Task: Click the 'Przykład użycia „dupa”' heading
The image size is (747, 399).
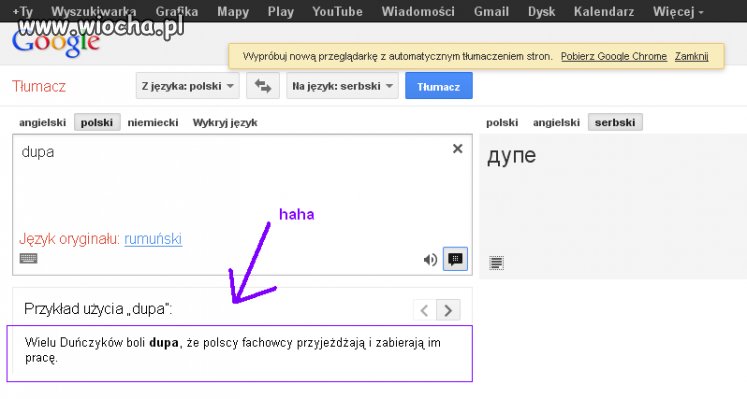Action: pyautogui.click(x=98, y=309)
